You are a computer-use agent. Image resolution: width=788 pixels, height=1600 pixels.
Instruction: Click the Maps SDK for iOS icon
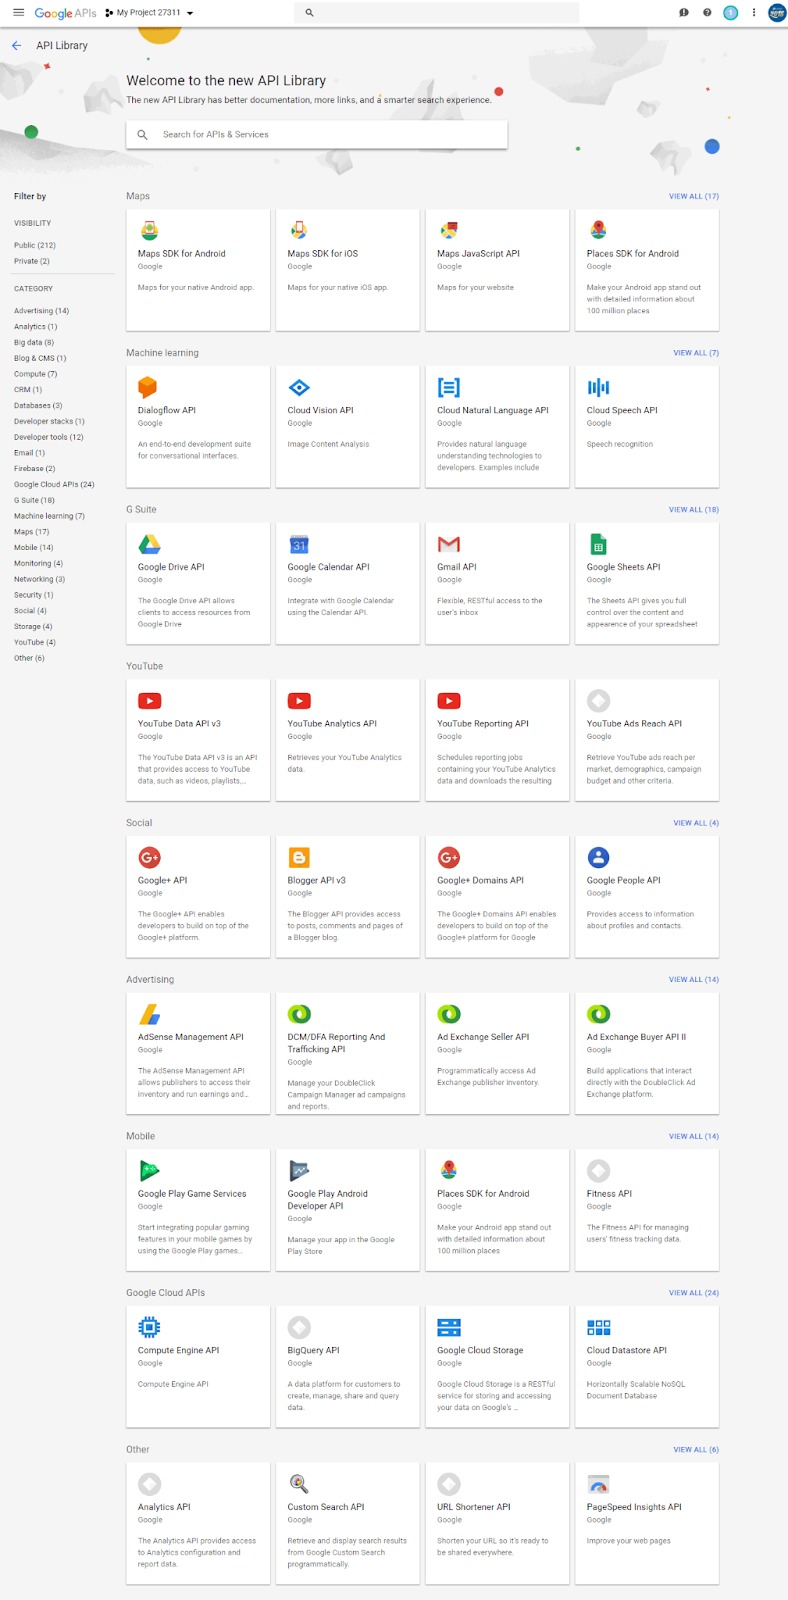click(298, 231)
